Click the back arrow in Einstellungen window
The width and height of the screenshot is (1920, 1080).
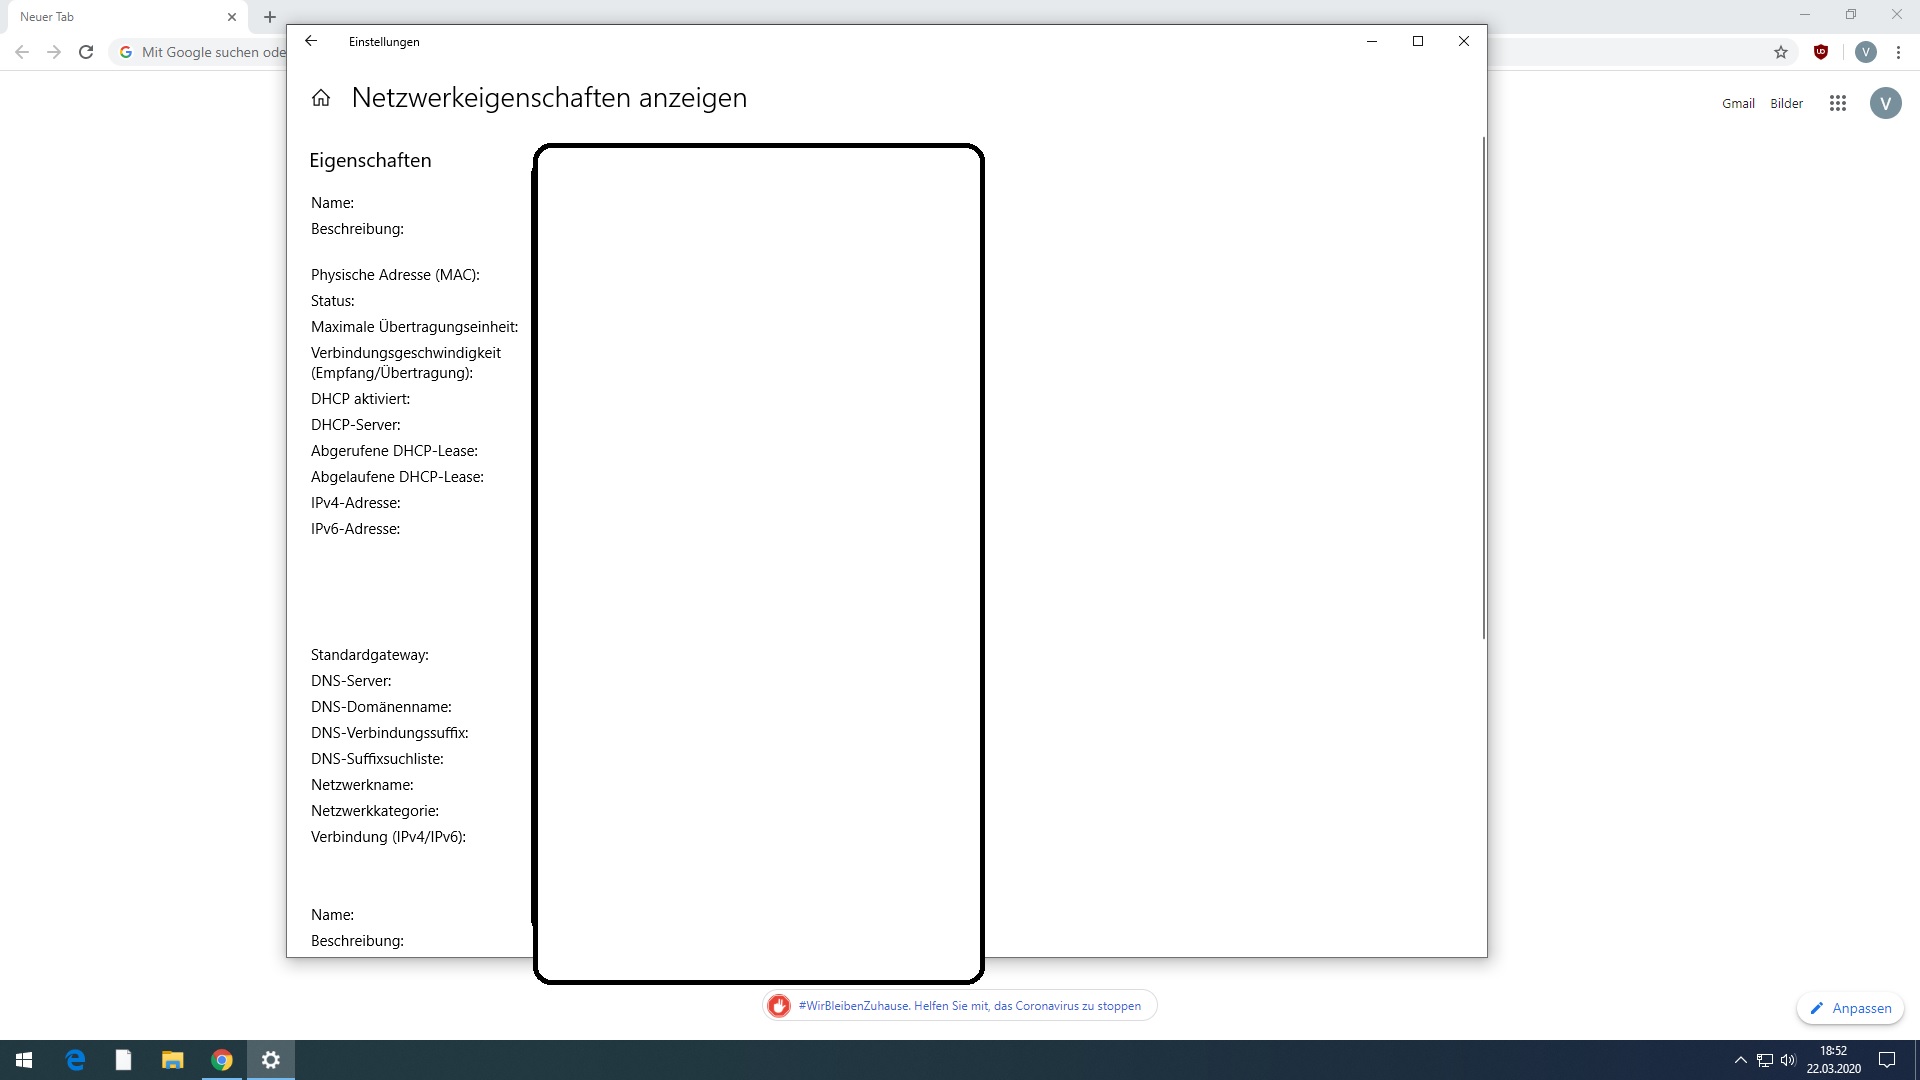(311, 41)
